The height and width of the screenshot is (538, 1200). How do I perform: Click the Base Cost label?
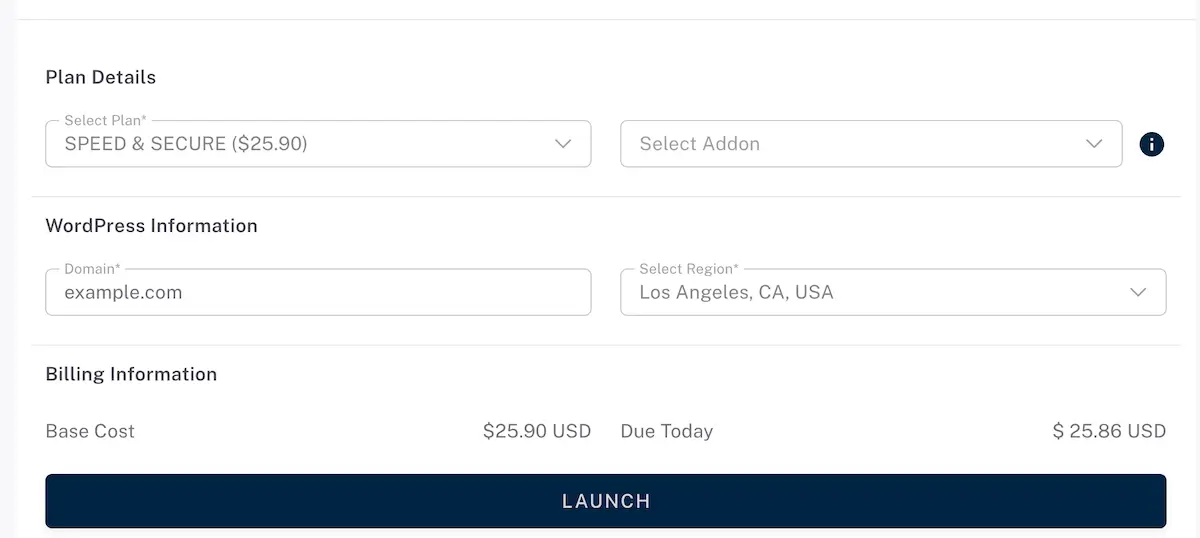[x=90, y=431]
